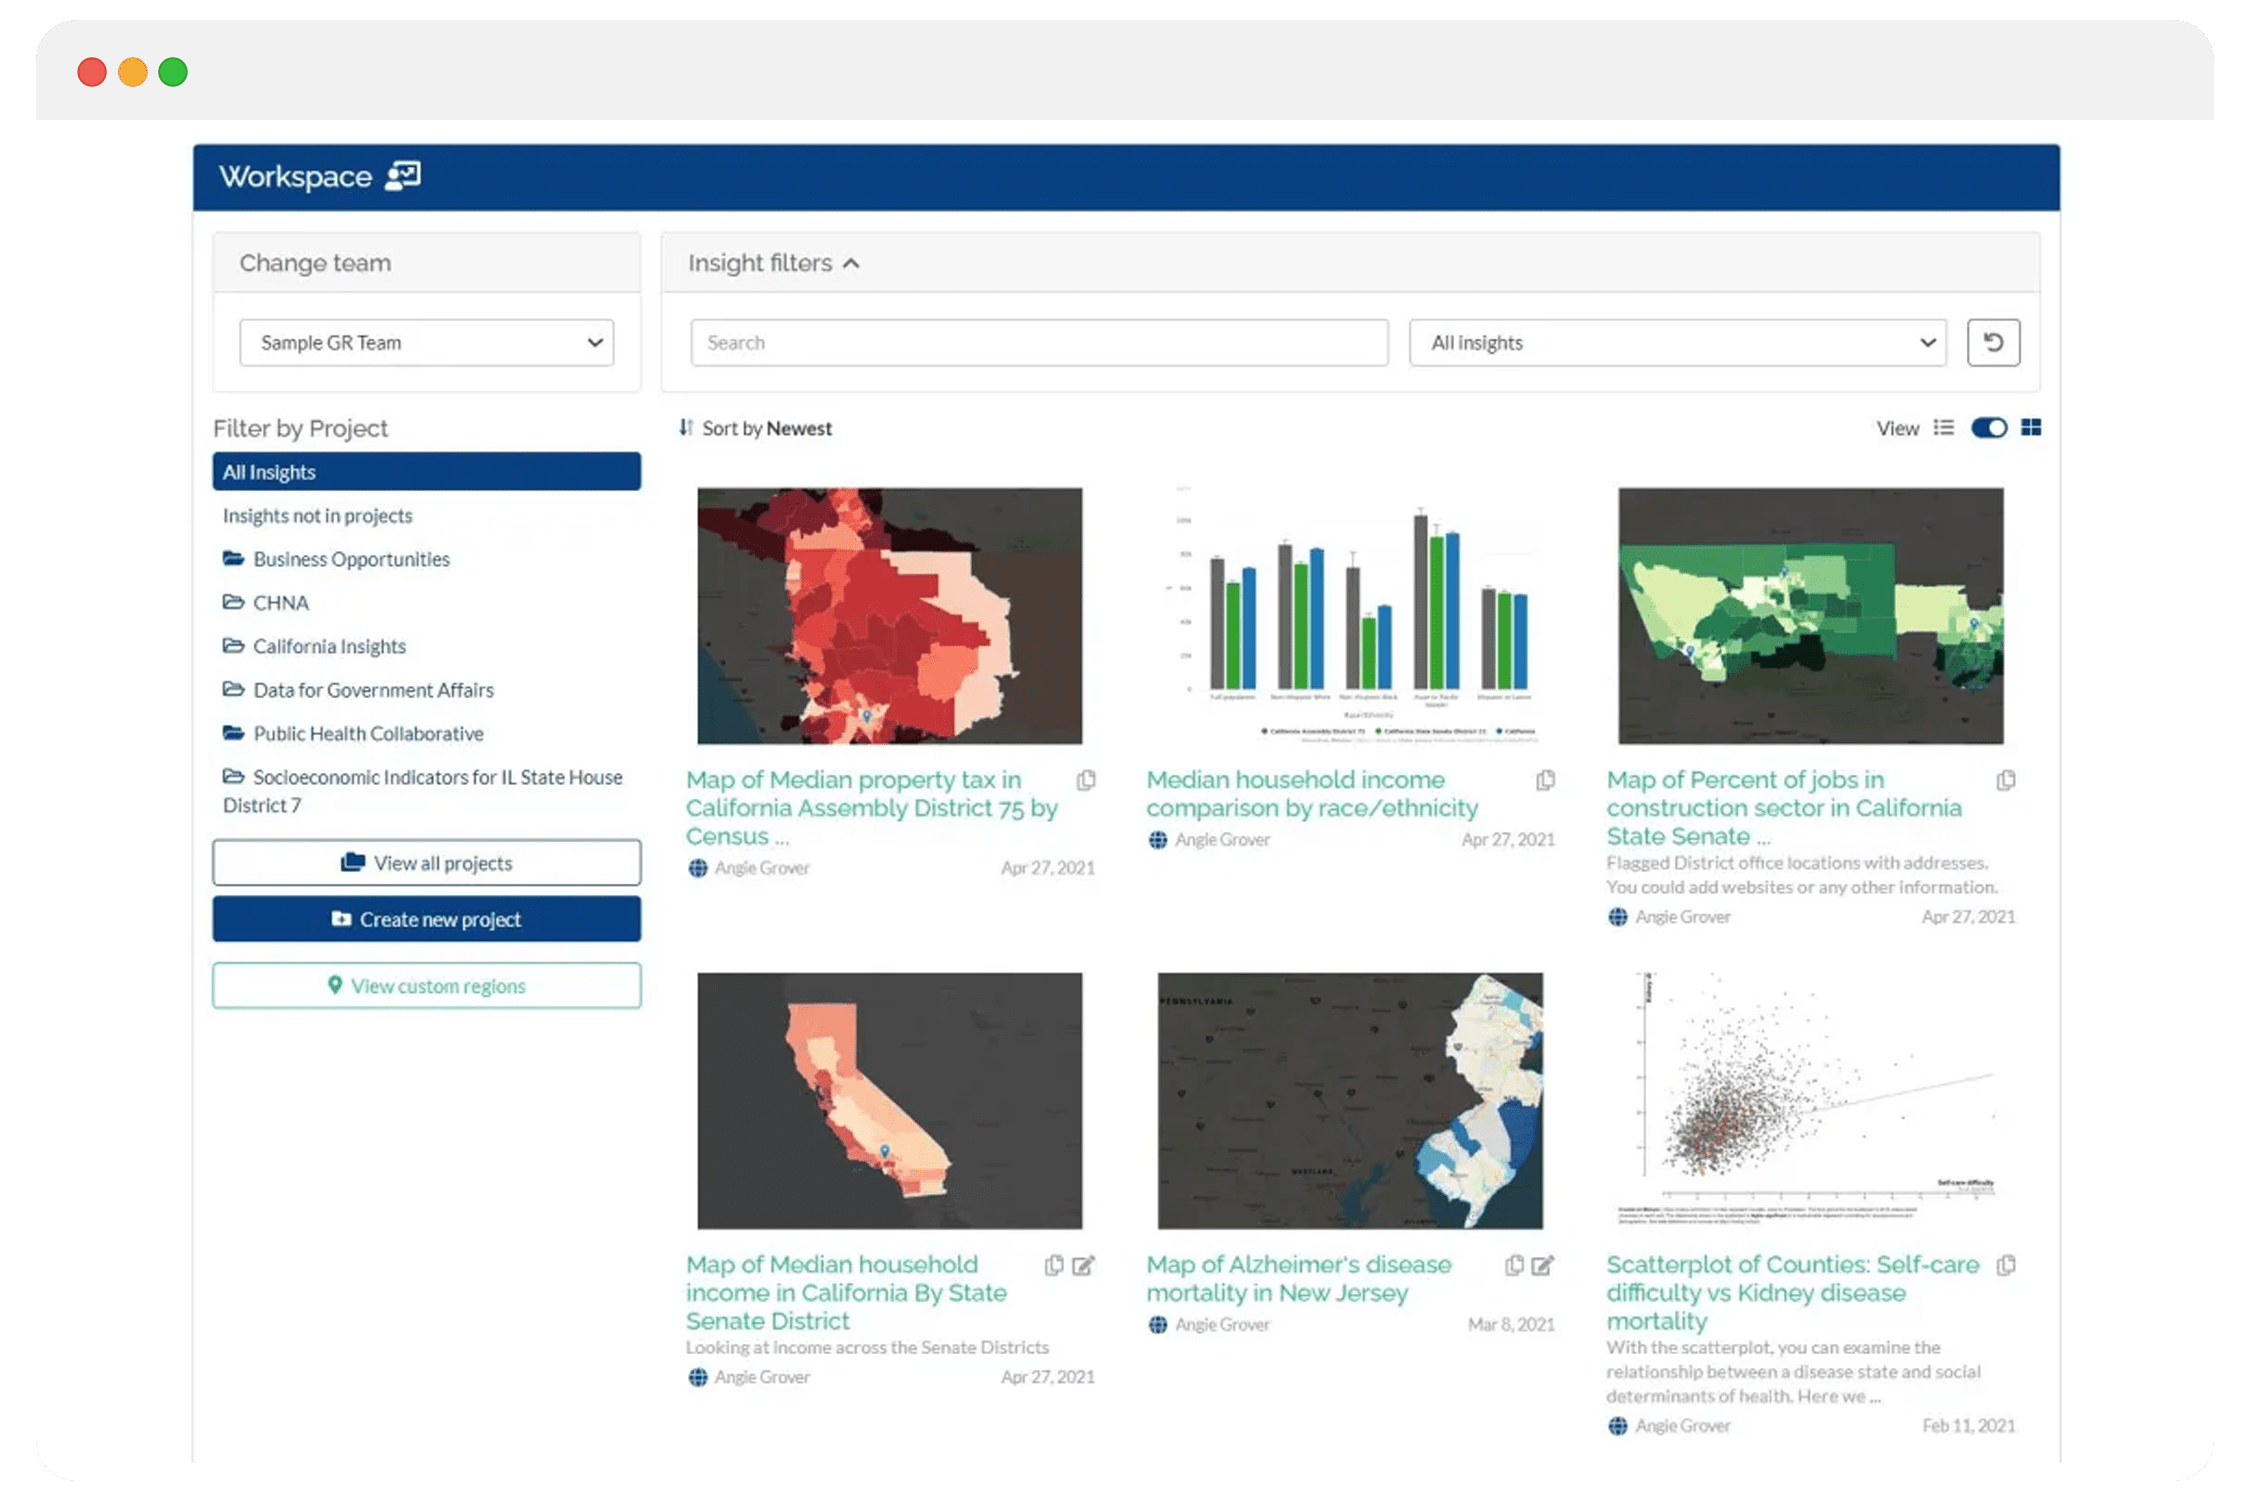This screenshot has width=2250, height=1500.
Task: Edit the Map of Alzheimer's disease insight
Action: [1541, 1265]
